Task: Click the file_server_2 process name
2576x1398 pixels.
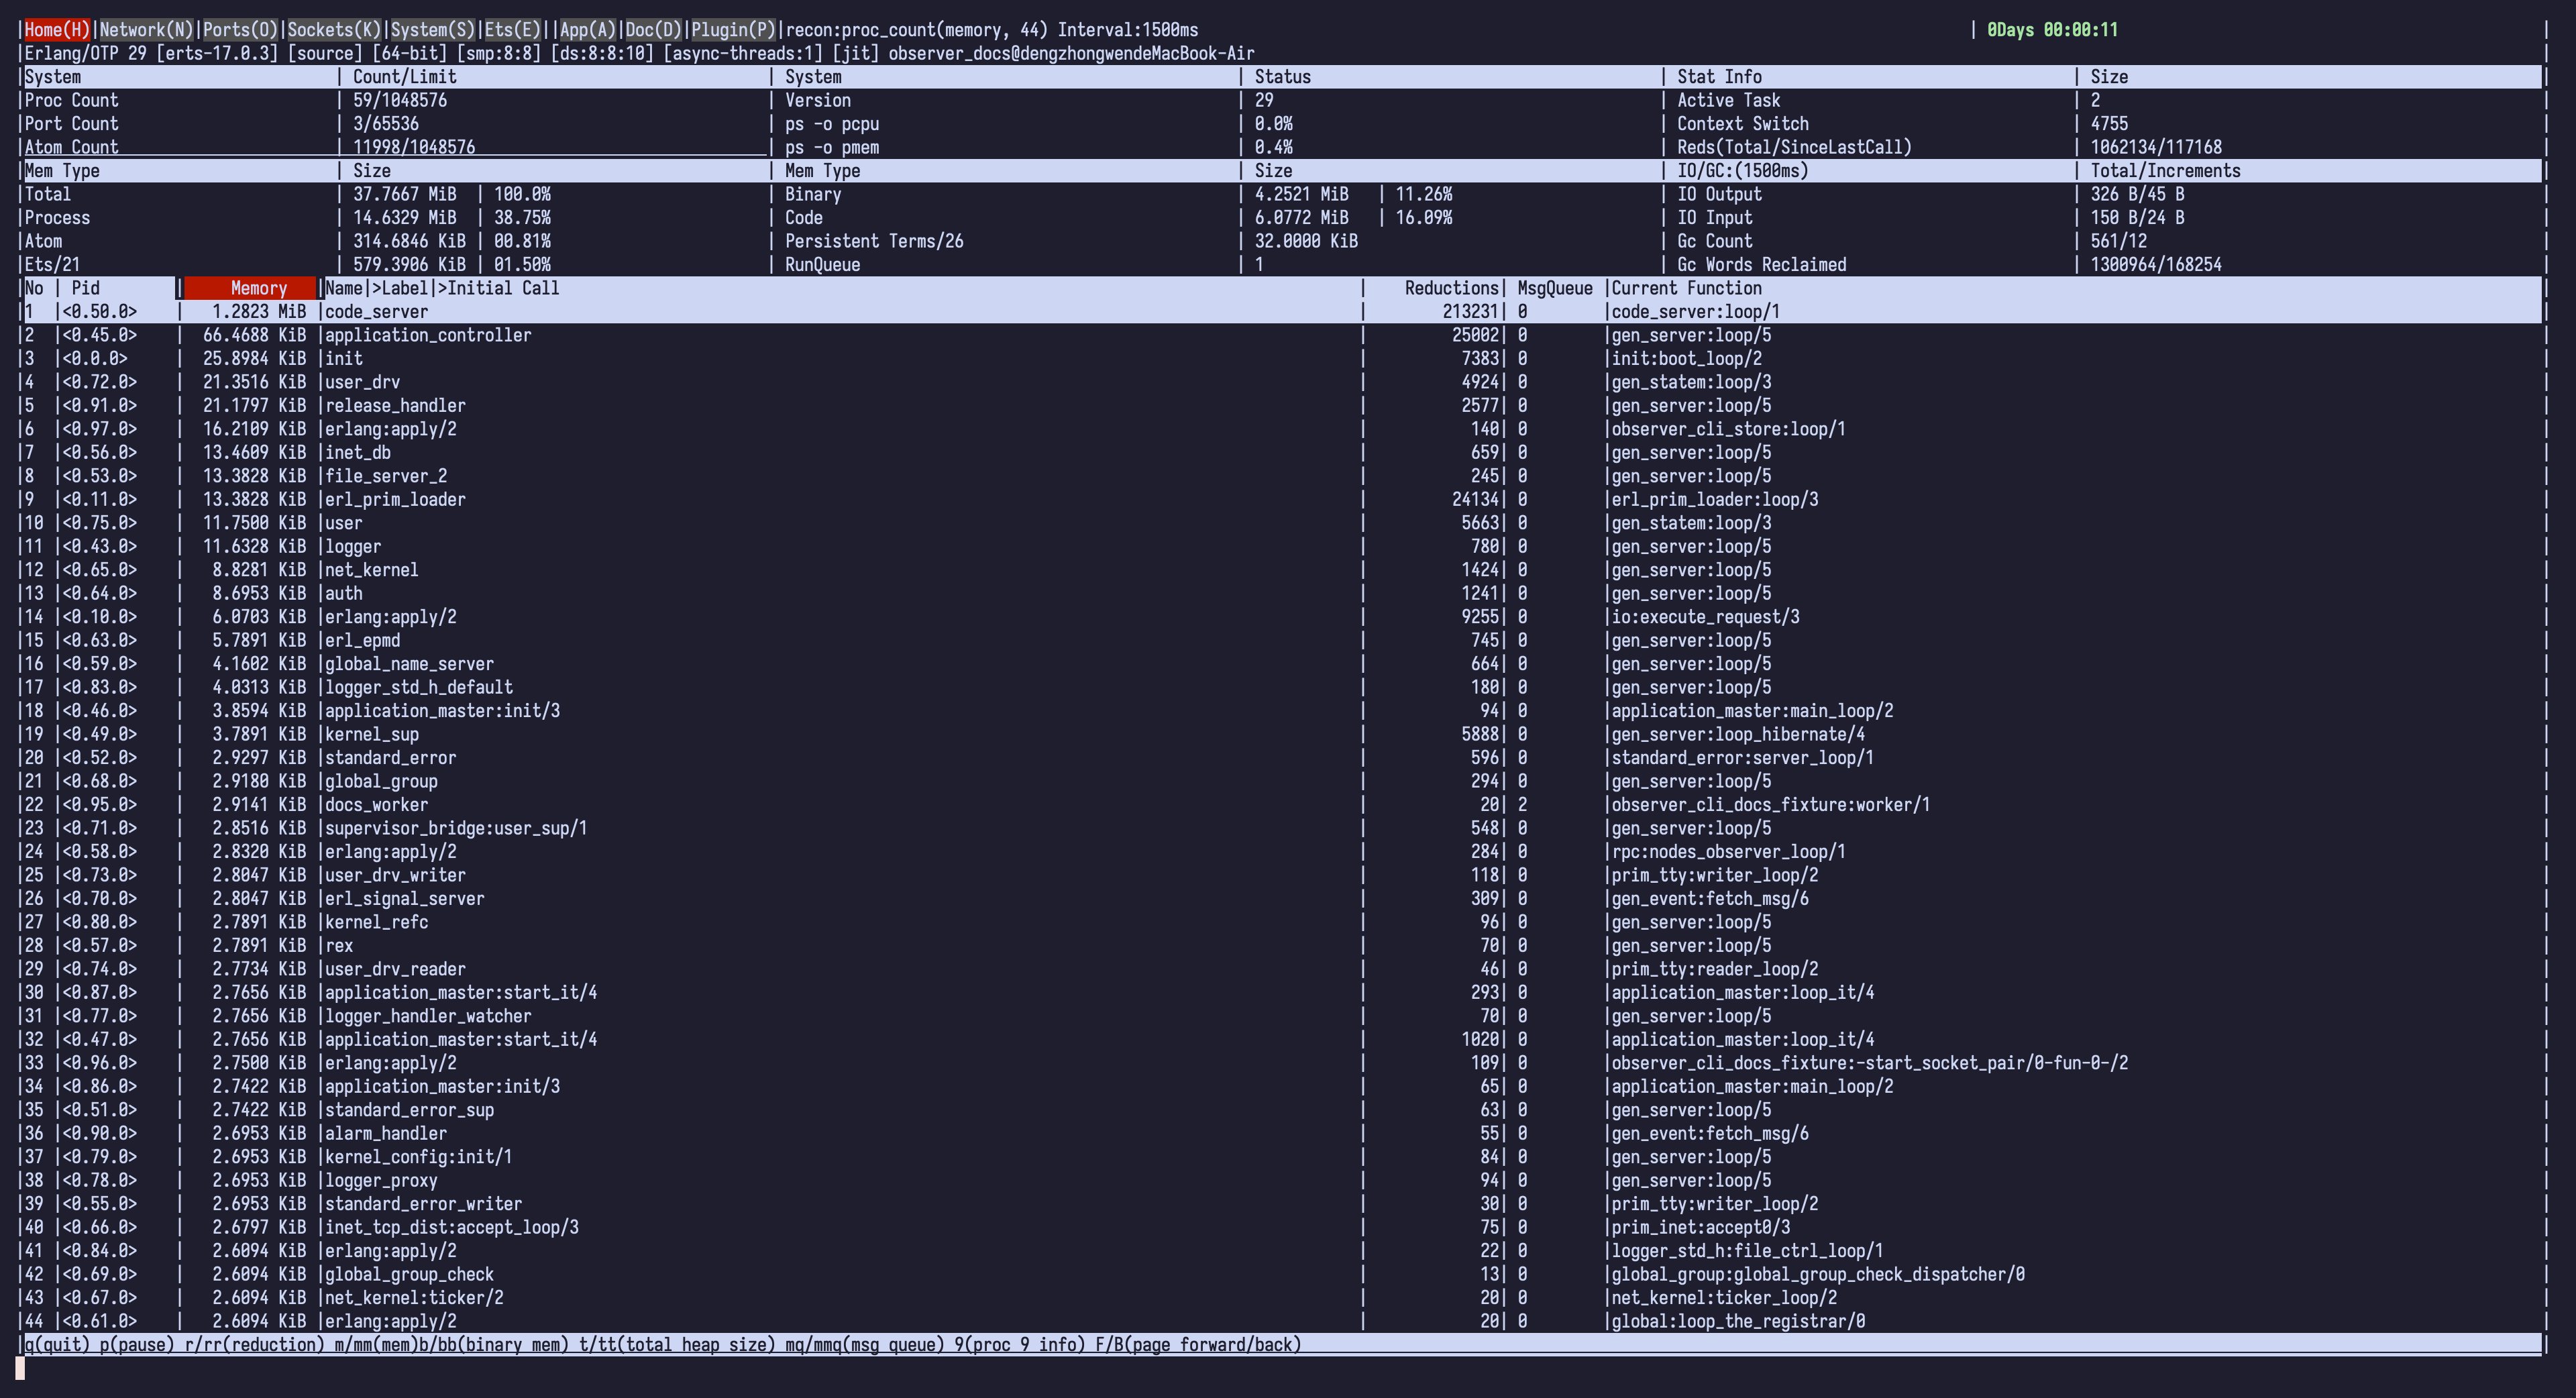Action: point(386,476)
